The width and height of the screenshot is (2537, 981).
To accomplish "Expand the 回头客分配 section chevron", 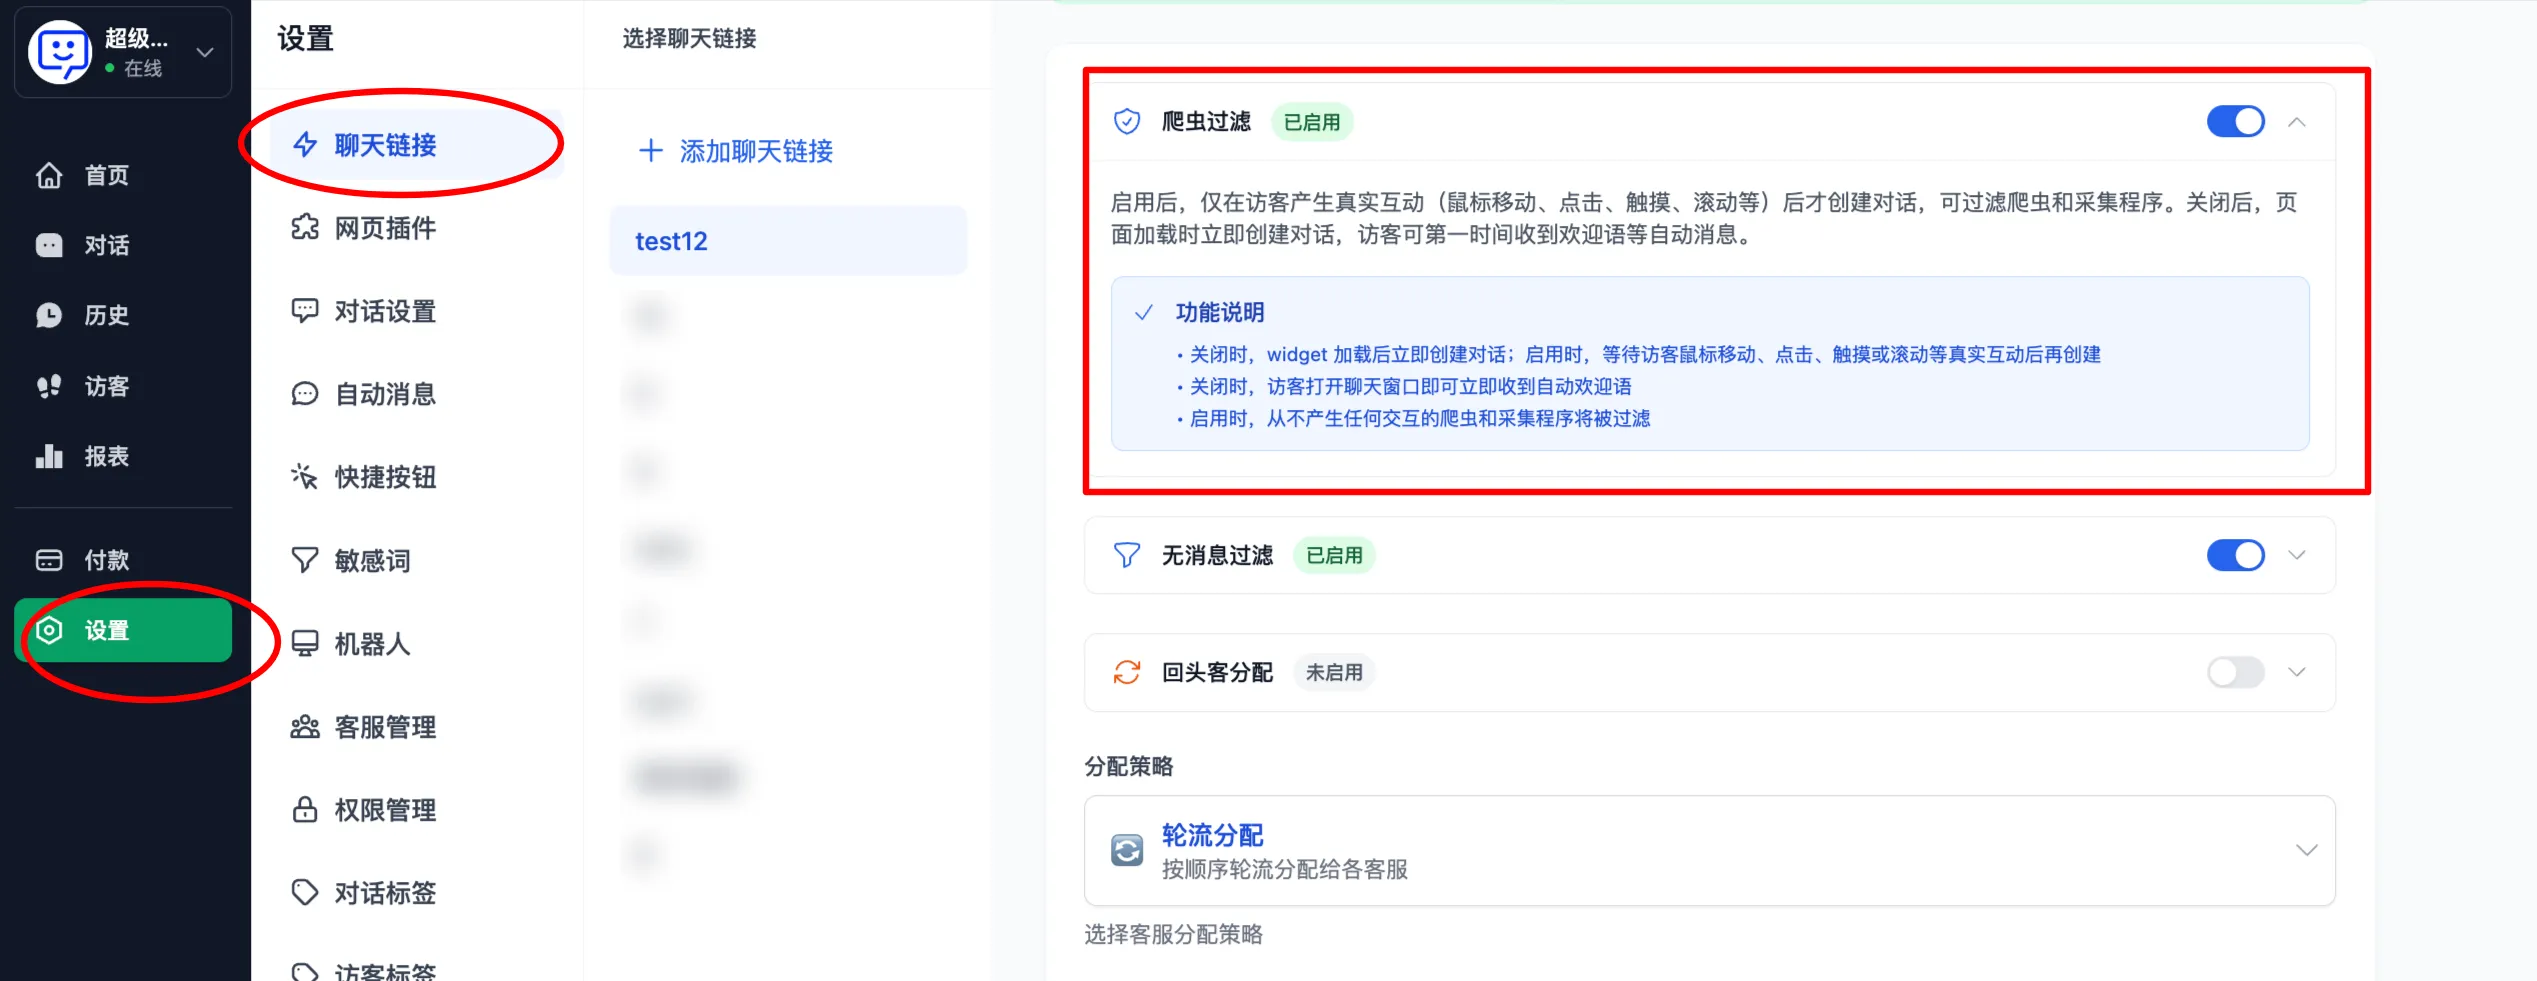I will (x=2297, y=672).
